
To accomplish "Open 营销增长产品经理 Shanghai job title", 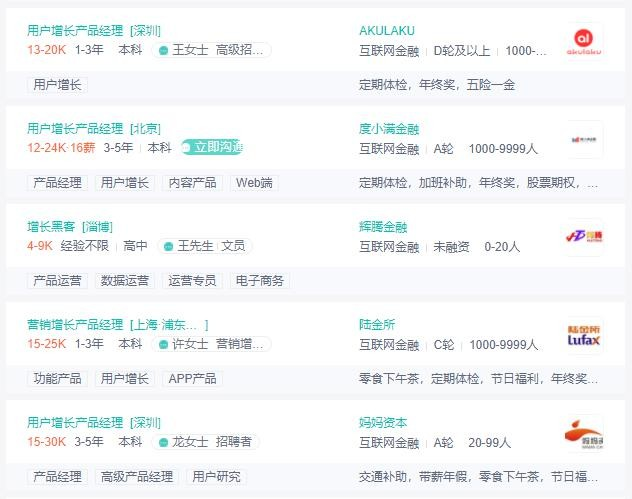I will (x=117, y=325).
